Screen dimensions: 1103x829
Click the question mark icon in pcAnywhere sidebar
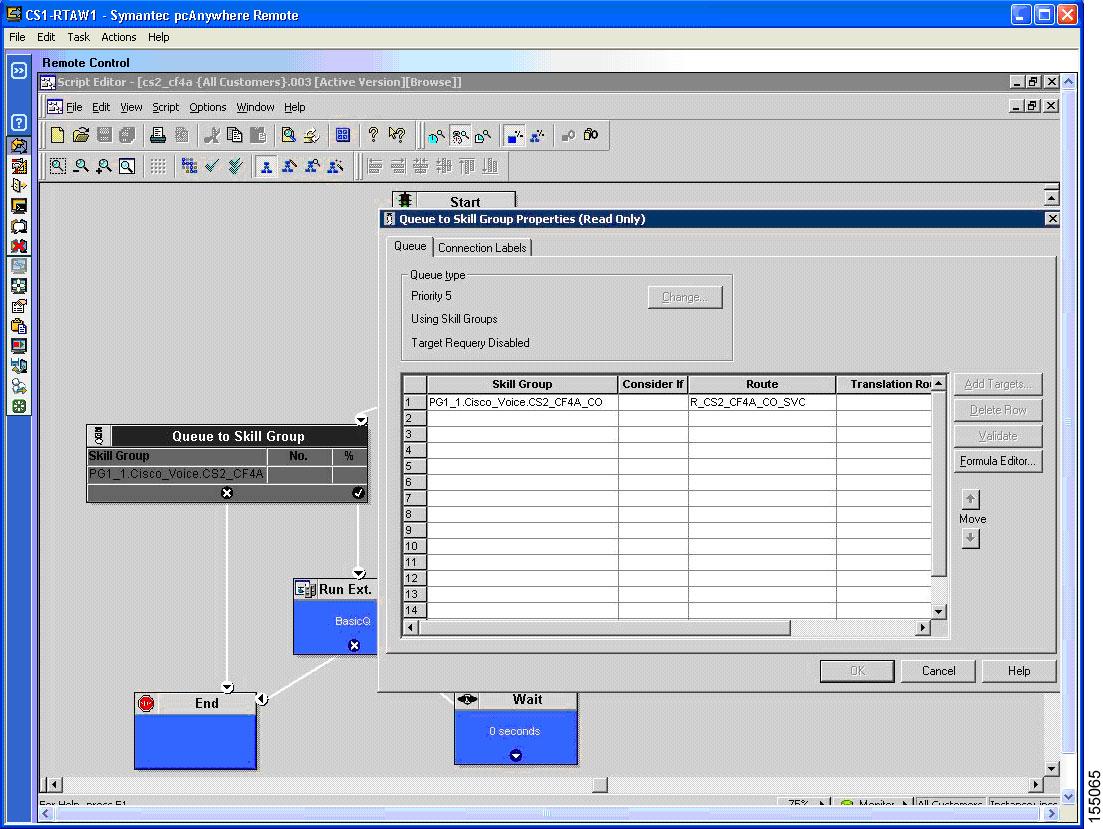coord(19,122)
